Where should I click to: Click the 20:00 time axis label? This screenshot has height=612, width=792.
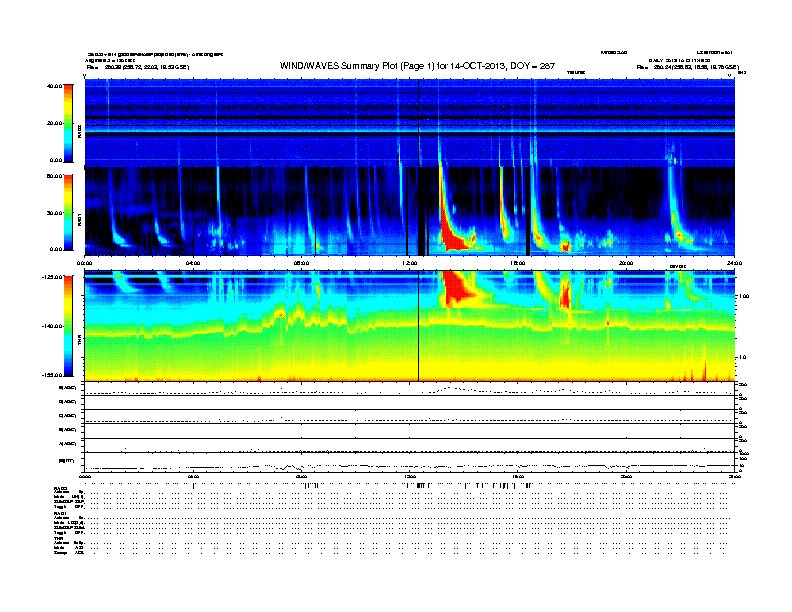(625, 262)
